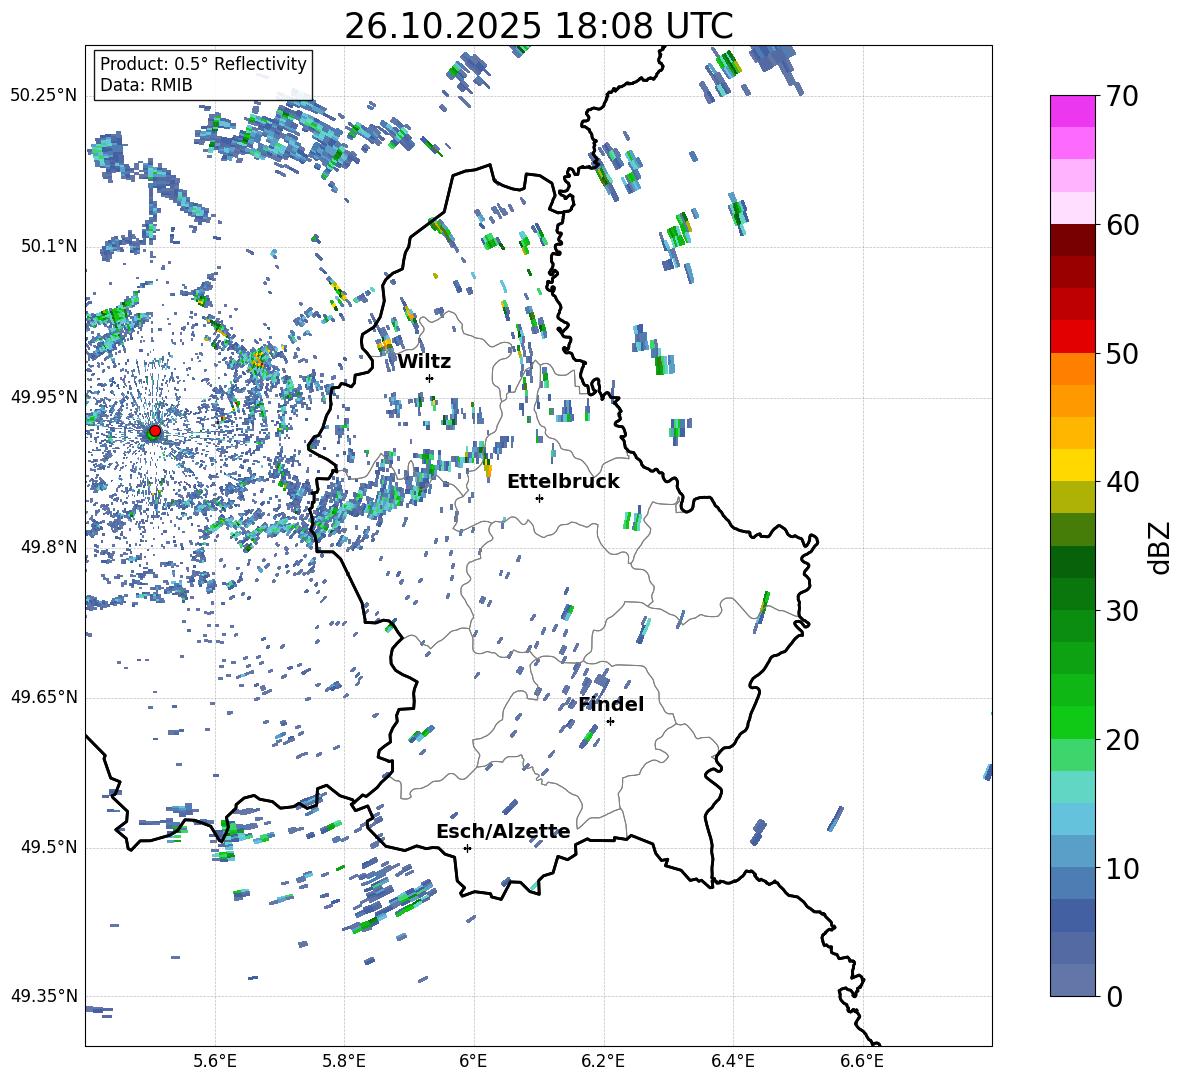Viewport: 1184px width, 1081px height.
Task: Click the cross marker below Wiltz
Action: [429, 378]
